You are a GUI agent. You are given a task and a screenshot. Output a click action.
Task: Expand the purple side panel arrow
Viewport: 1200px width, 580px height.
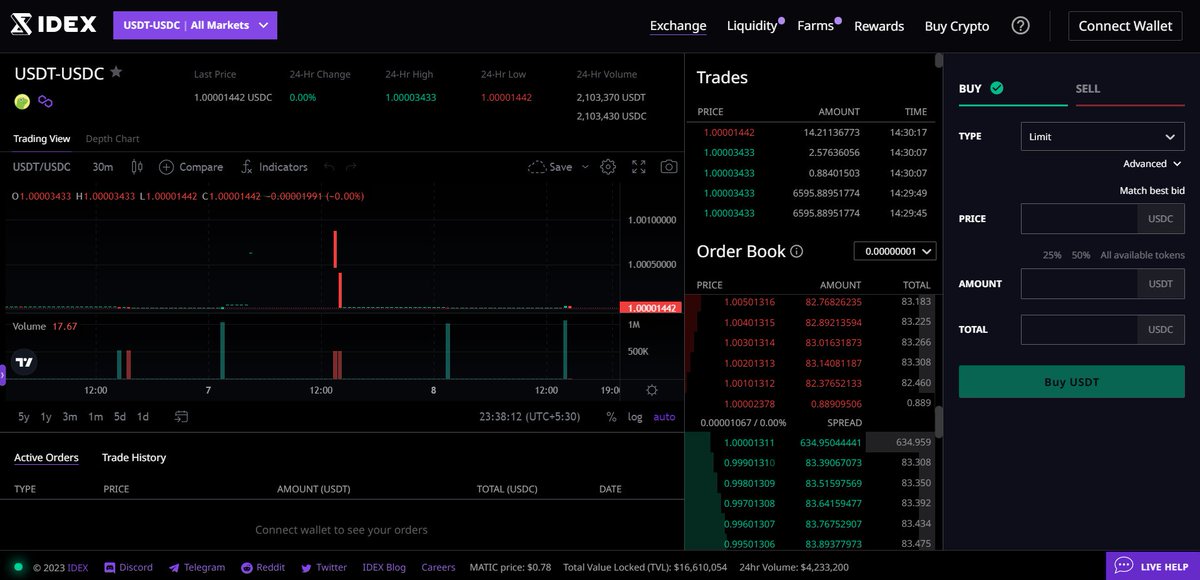3,375
